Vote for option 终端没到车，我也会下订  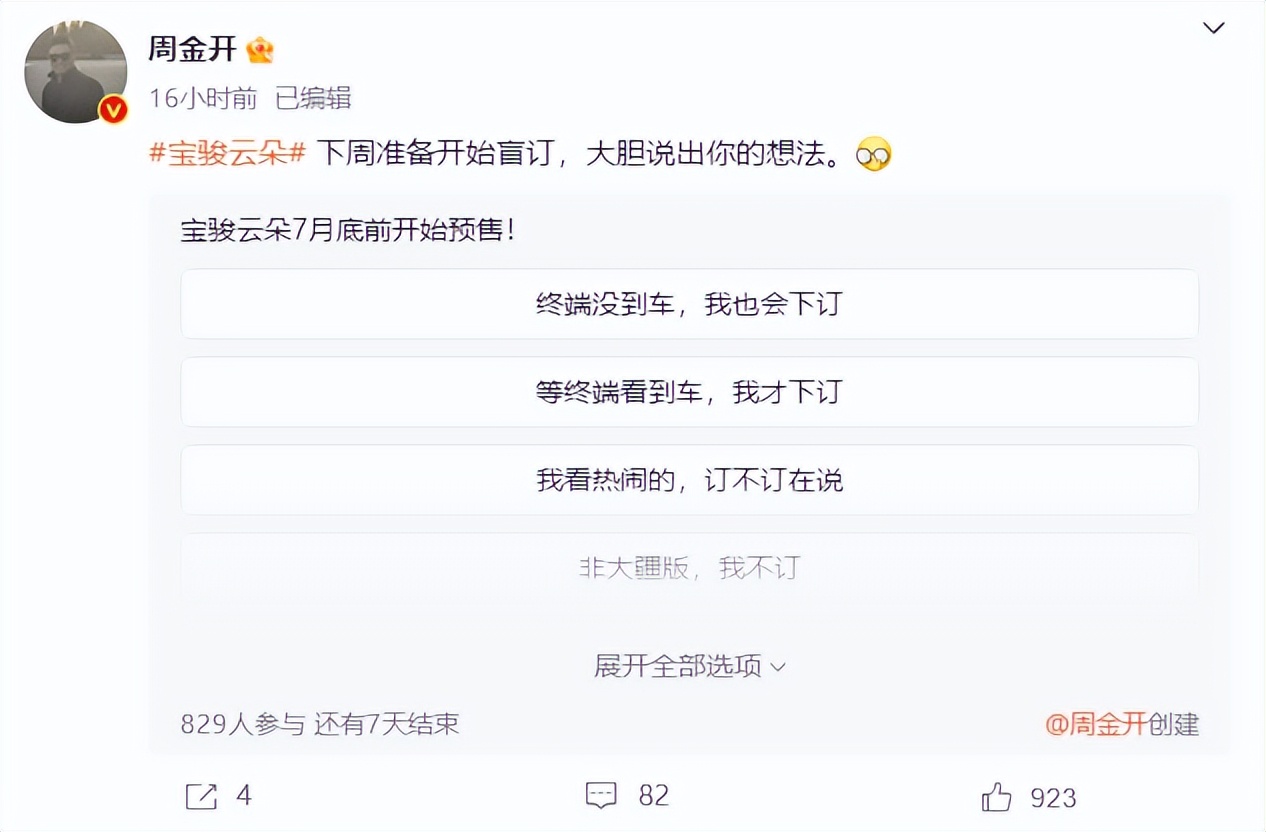[x=689, y=304]
